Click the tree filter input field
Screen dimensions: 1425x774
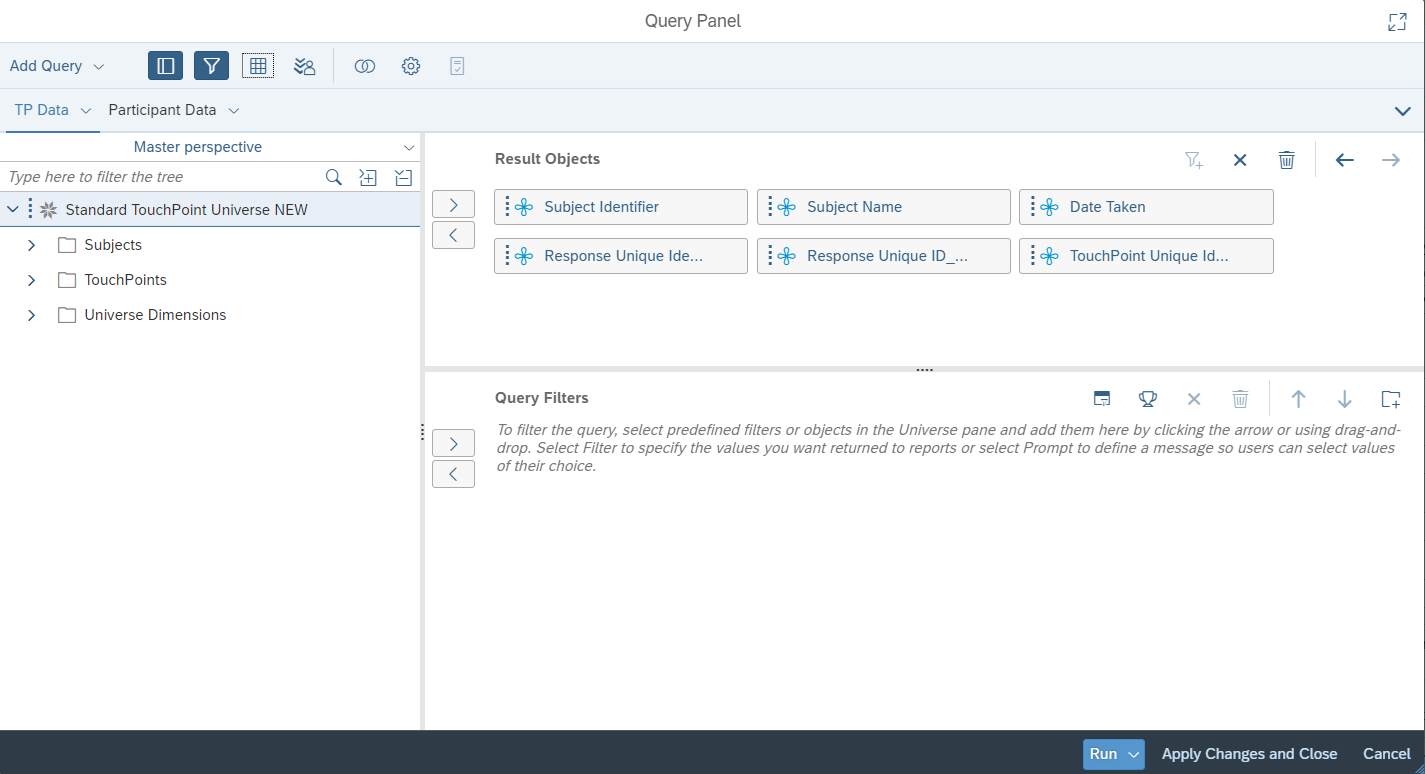[x=162, y=177]
